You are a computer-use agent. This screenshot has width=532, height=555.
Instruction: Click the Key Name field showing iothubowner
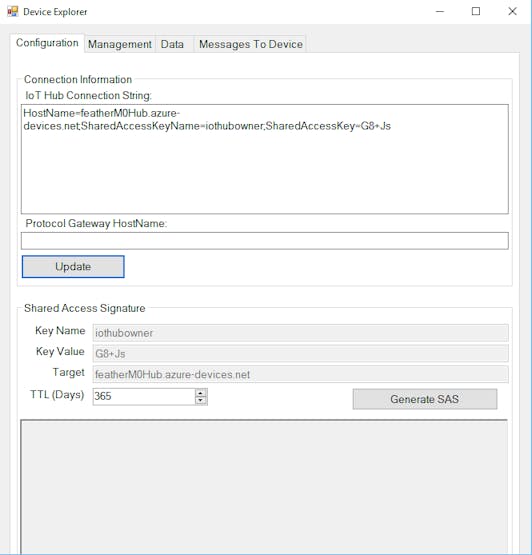tap(301, 333)
